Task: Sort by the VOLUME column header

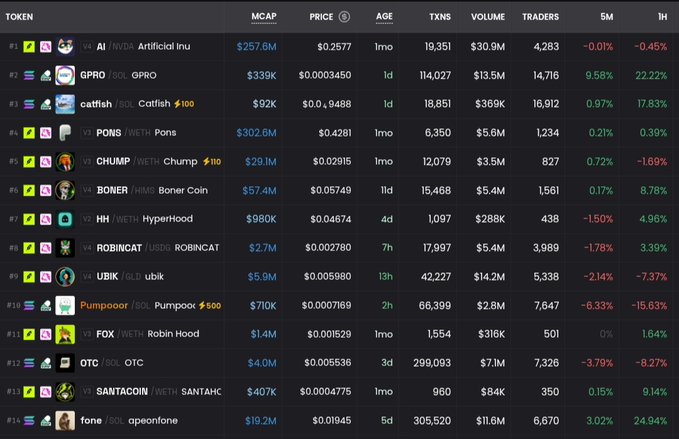Action: click(488, 17)
